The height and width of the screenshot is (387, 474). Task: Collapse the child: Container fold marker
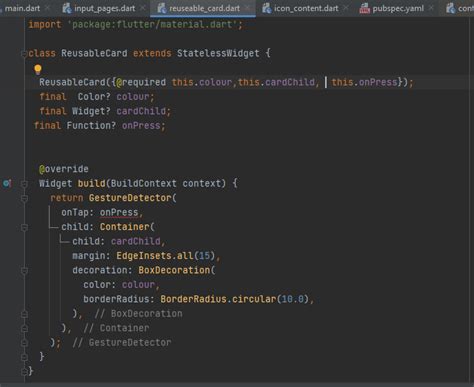[24, 227]
